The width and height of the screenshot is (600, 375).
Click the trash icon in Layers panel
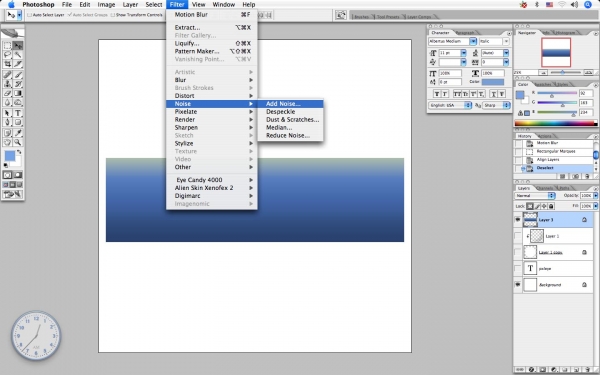pos(587,370)
